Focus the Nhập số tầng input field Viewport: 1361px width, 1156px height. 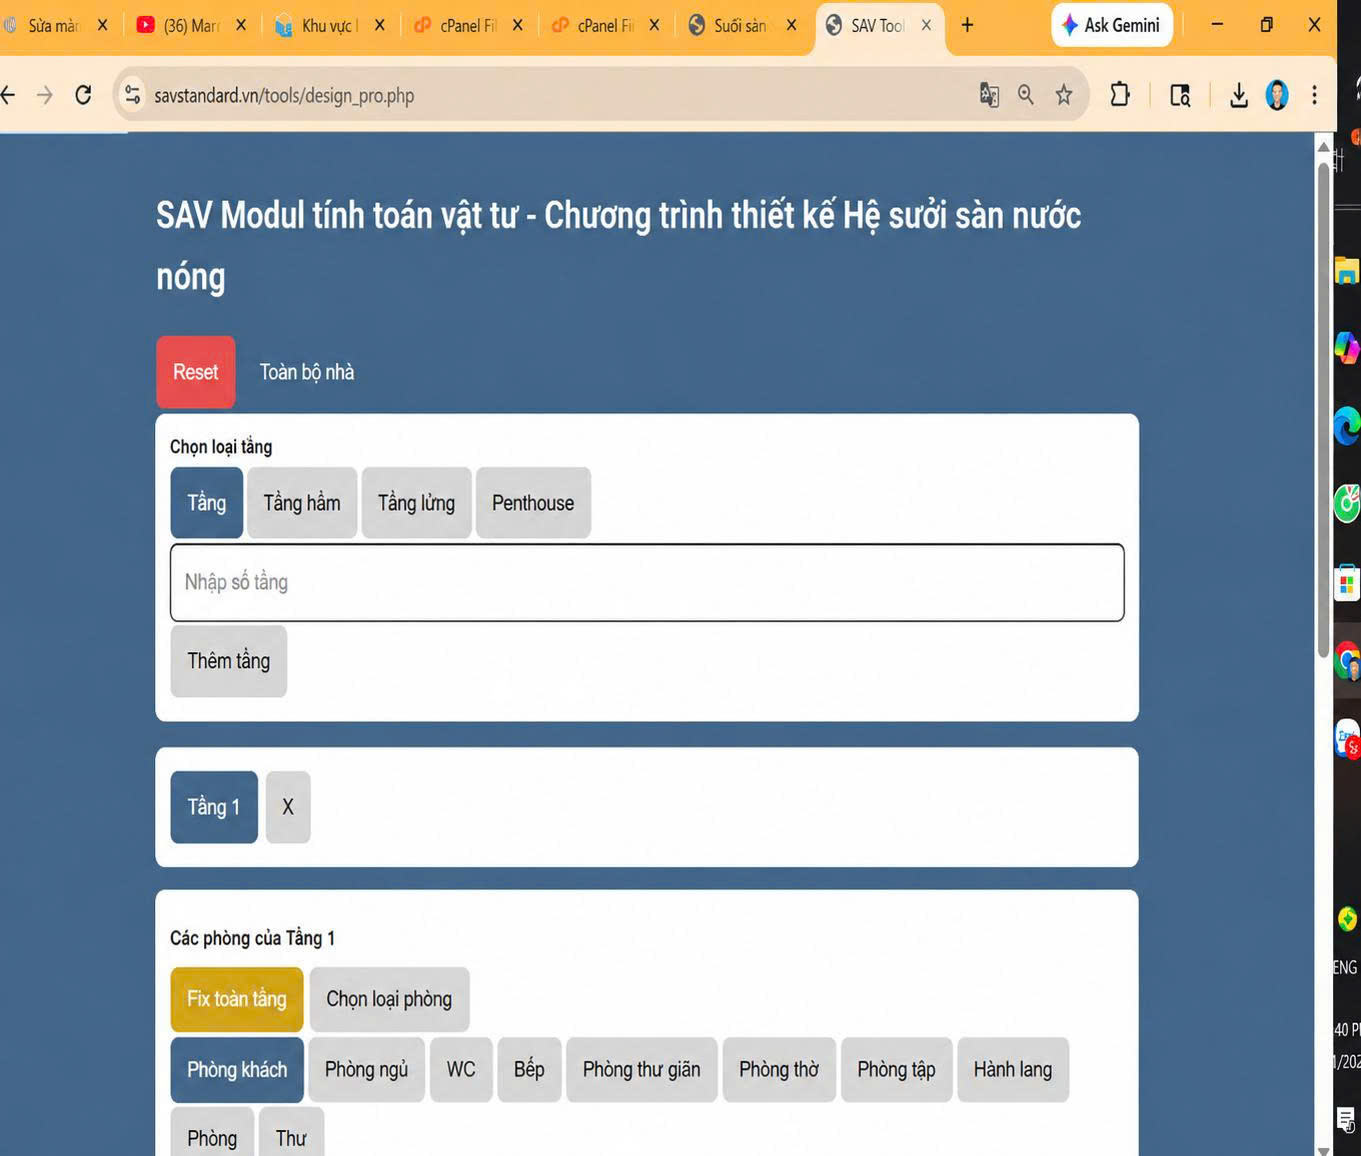click(647, 582)
